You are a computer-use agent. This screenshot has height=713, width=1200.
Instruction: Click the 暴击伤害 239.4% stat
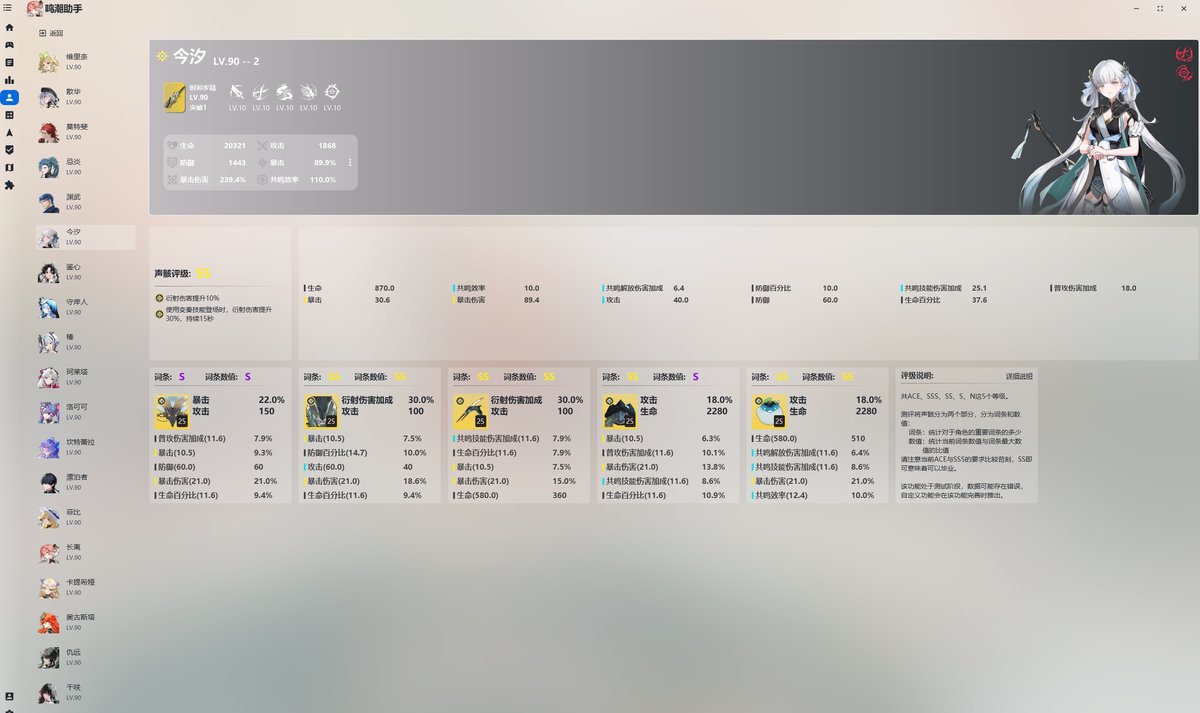(x=207, y=179)
